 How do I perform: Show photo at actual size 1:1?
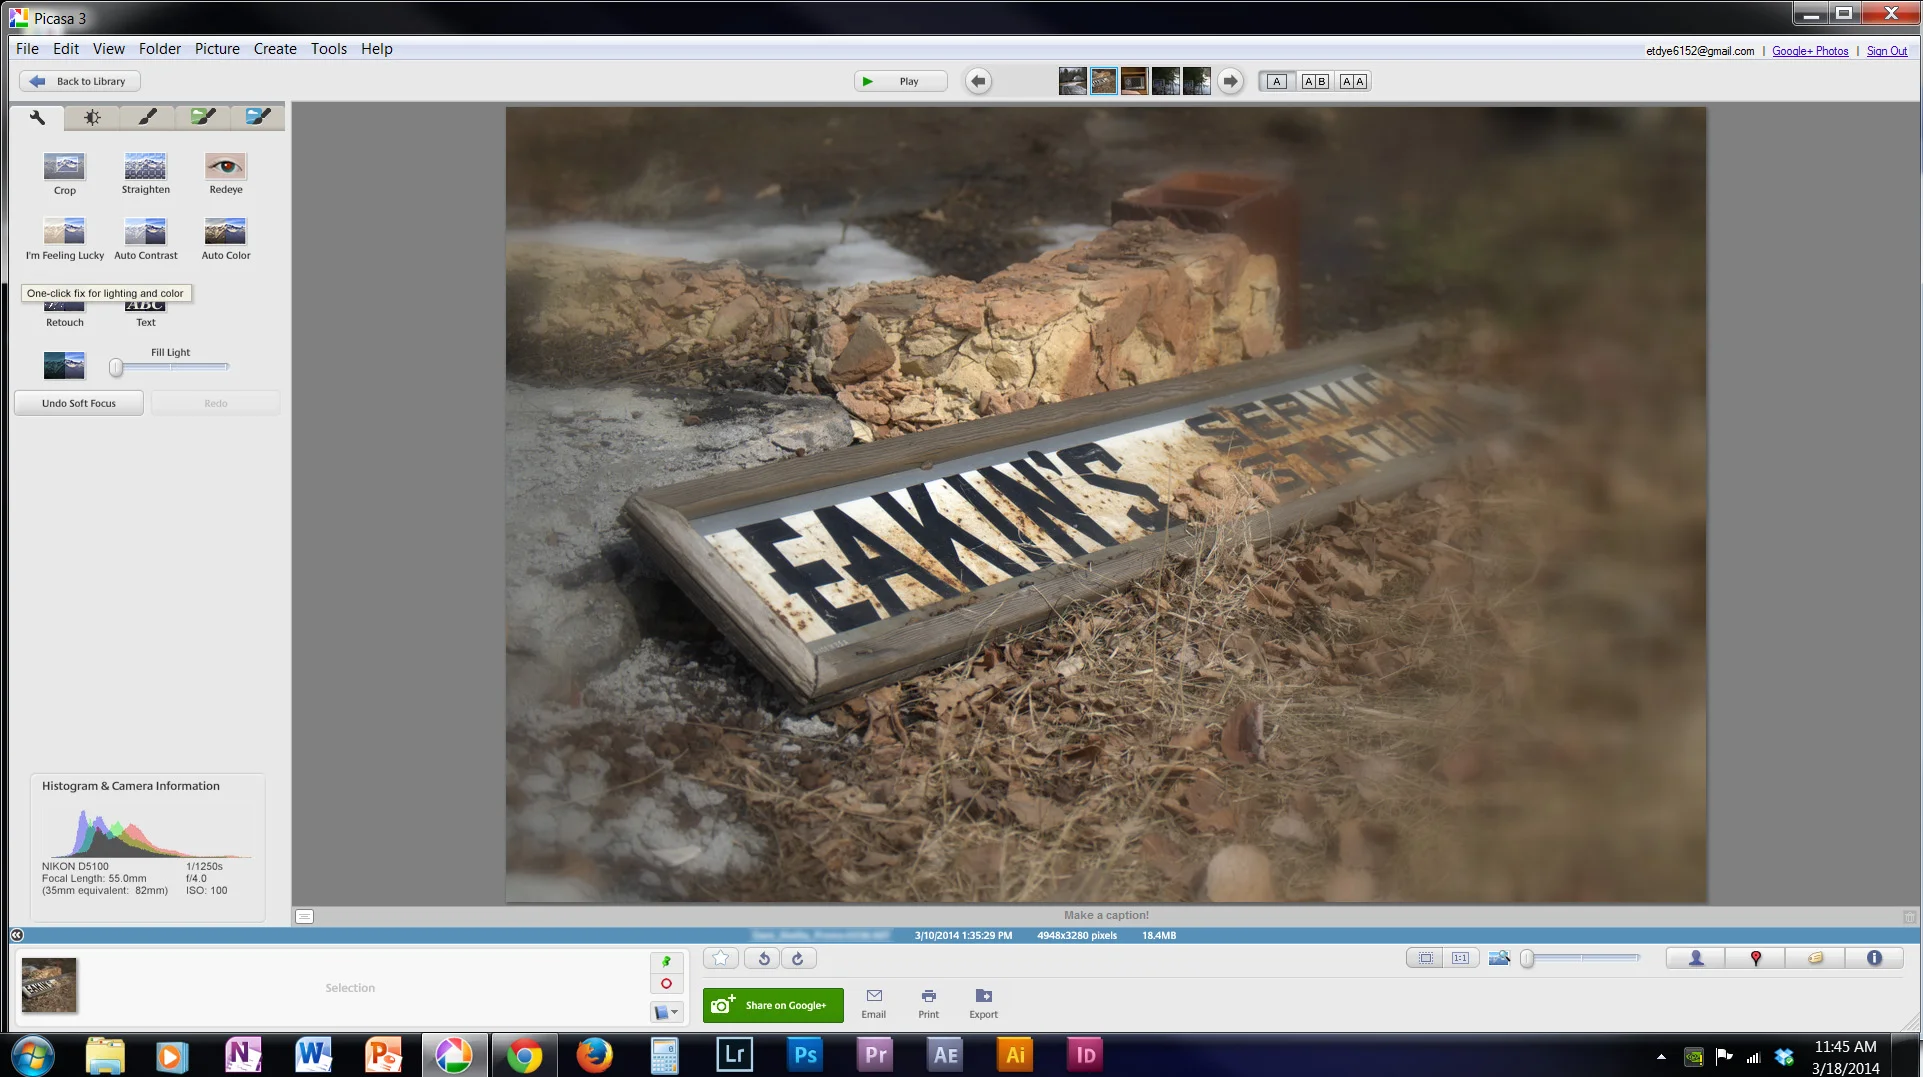(1461, 958)
